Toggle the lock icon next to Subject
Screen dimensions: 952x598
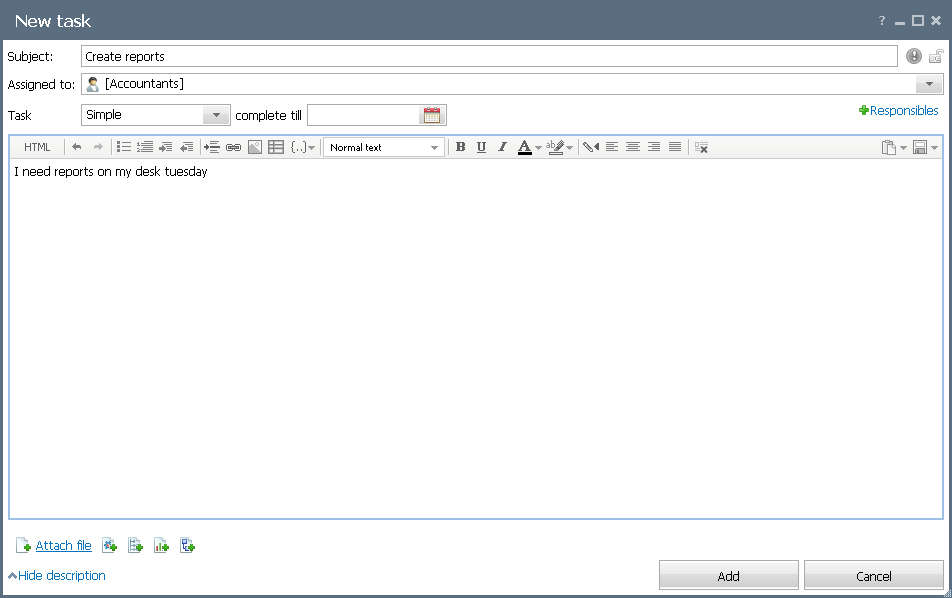click(936, 56)
